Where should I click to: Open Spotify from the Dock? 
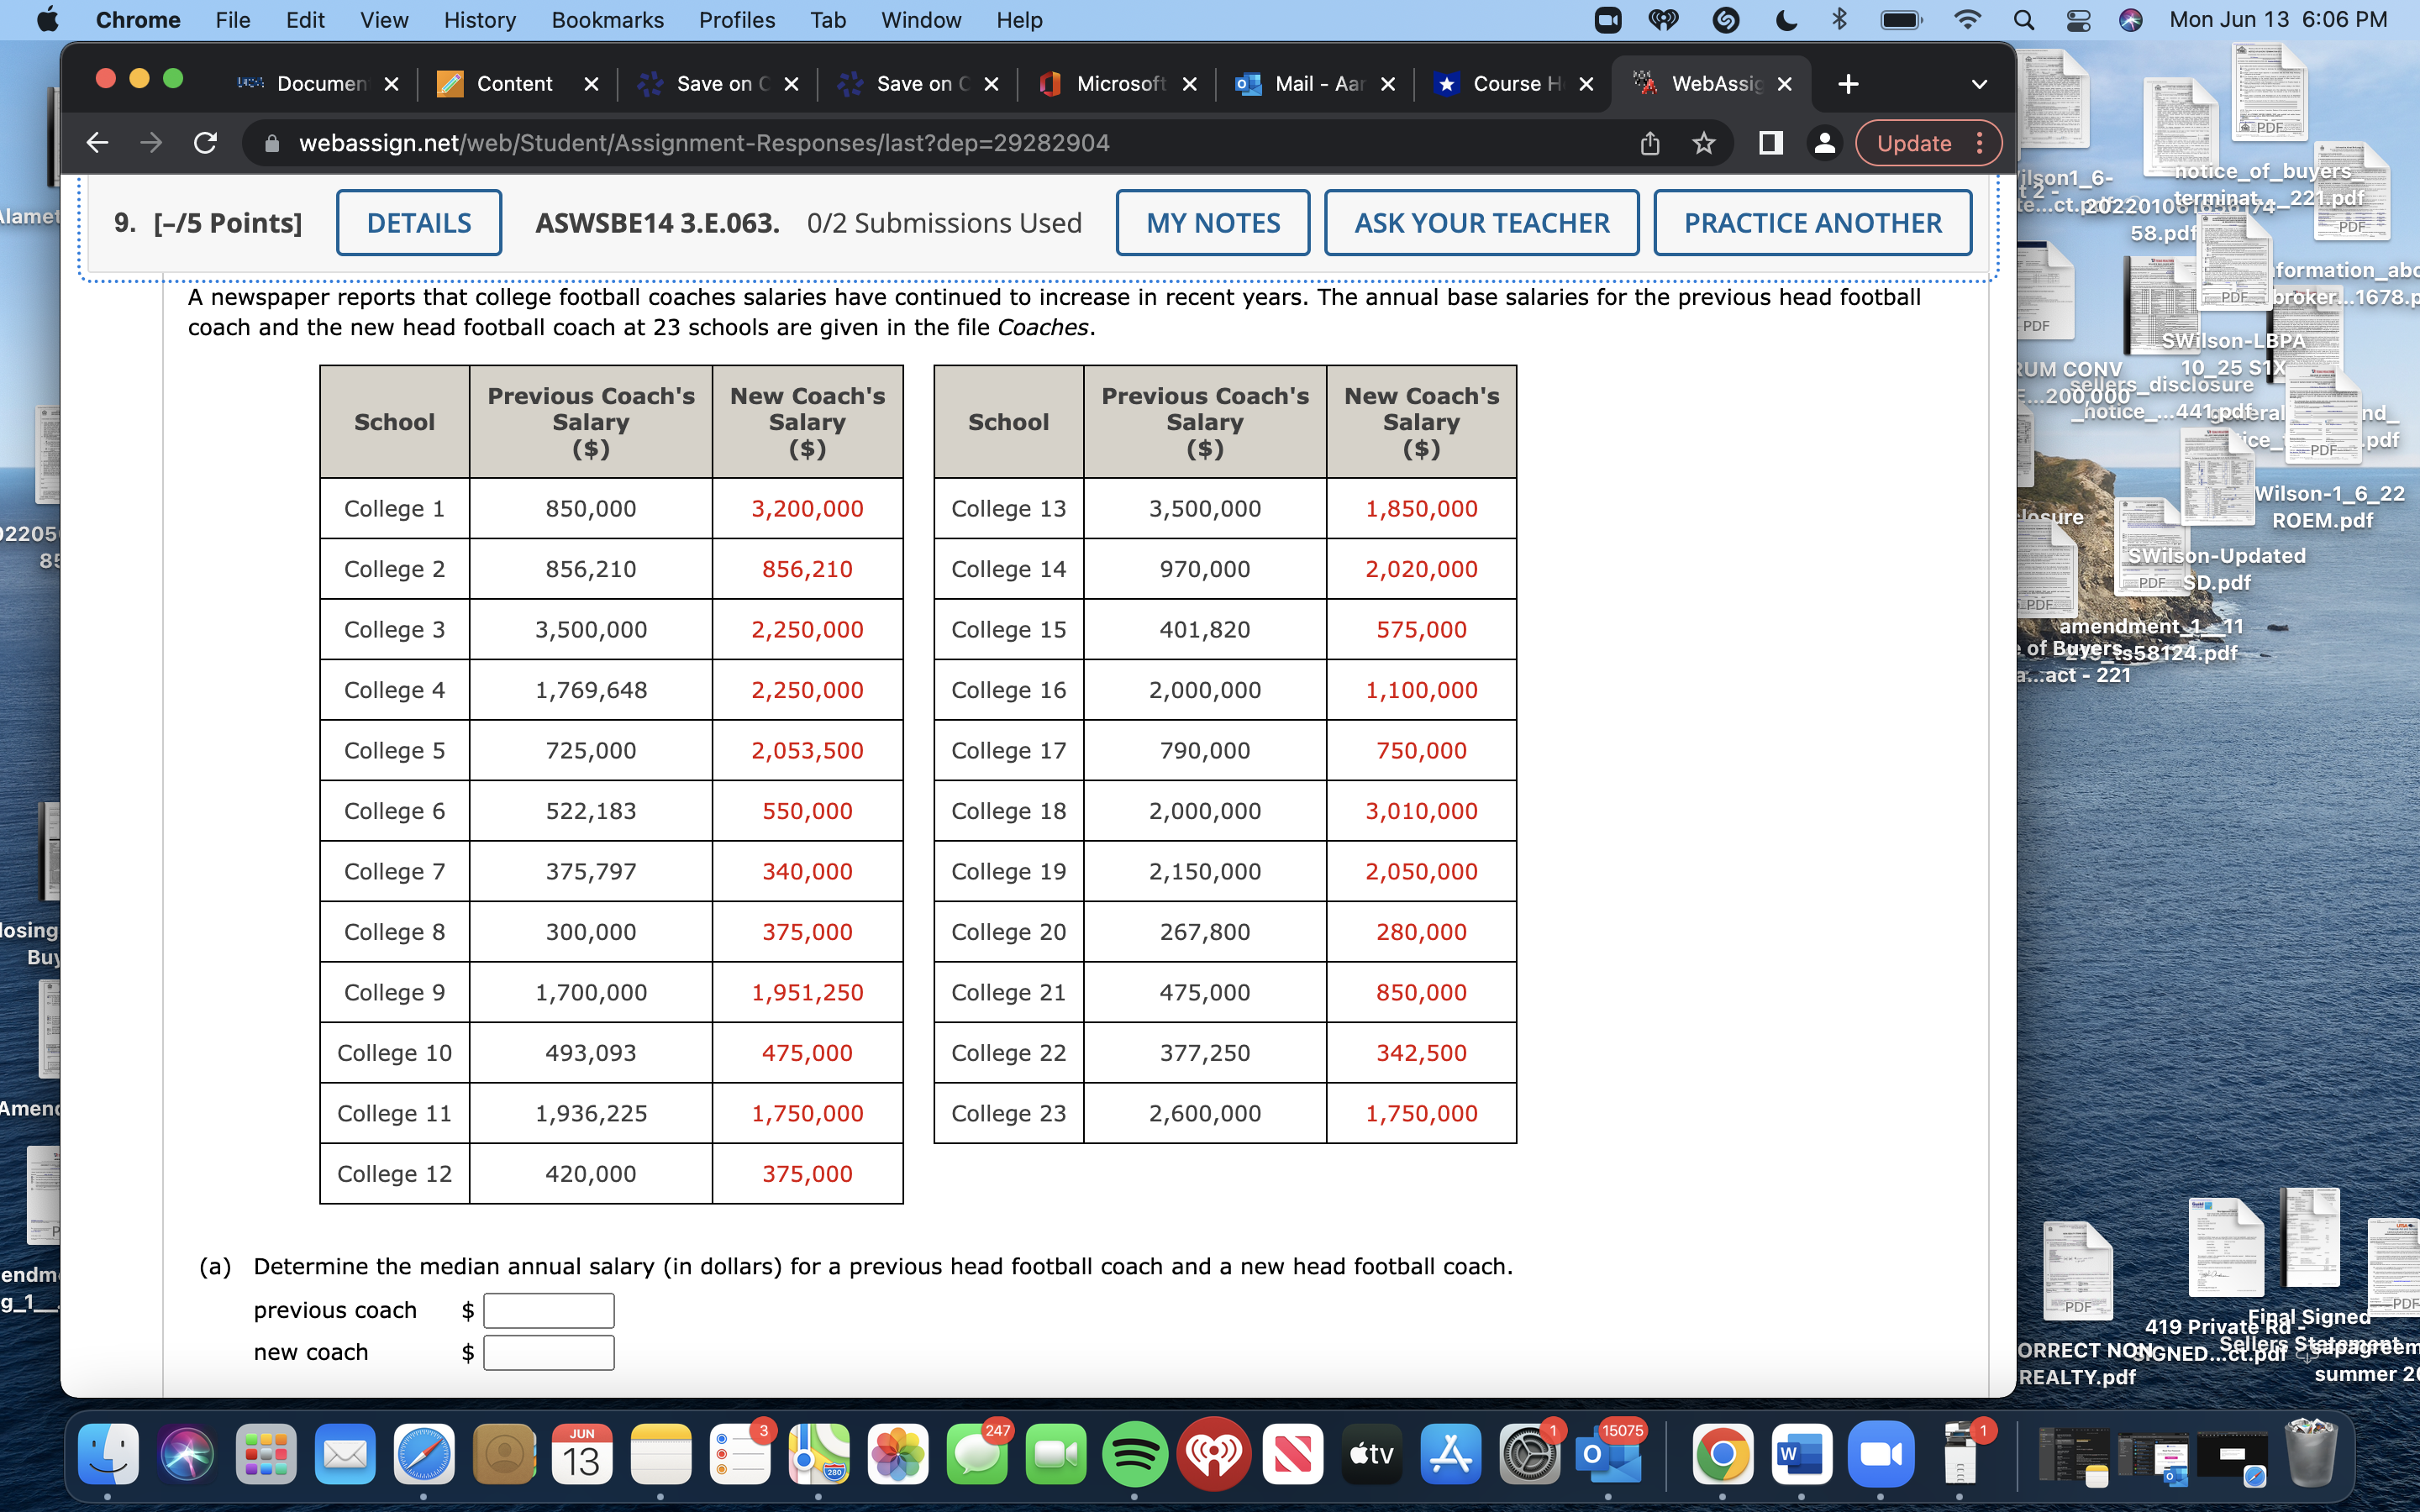click(1137, 1455)
